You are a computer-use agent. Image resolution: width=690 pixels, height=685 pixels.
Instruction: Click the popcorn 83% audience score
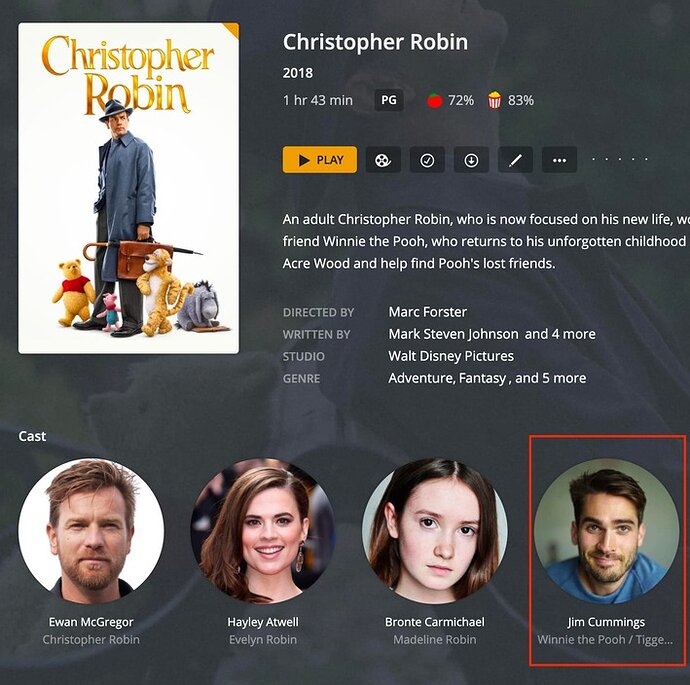(511, 100)
